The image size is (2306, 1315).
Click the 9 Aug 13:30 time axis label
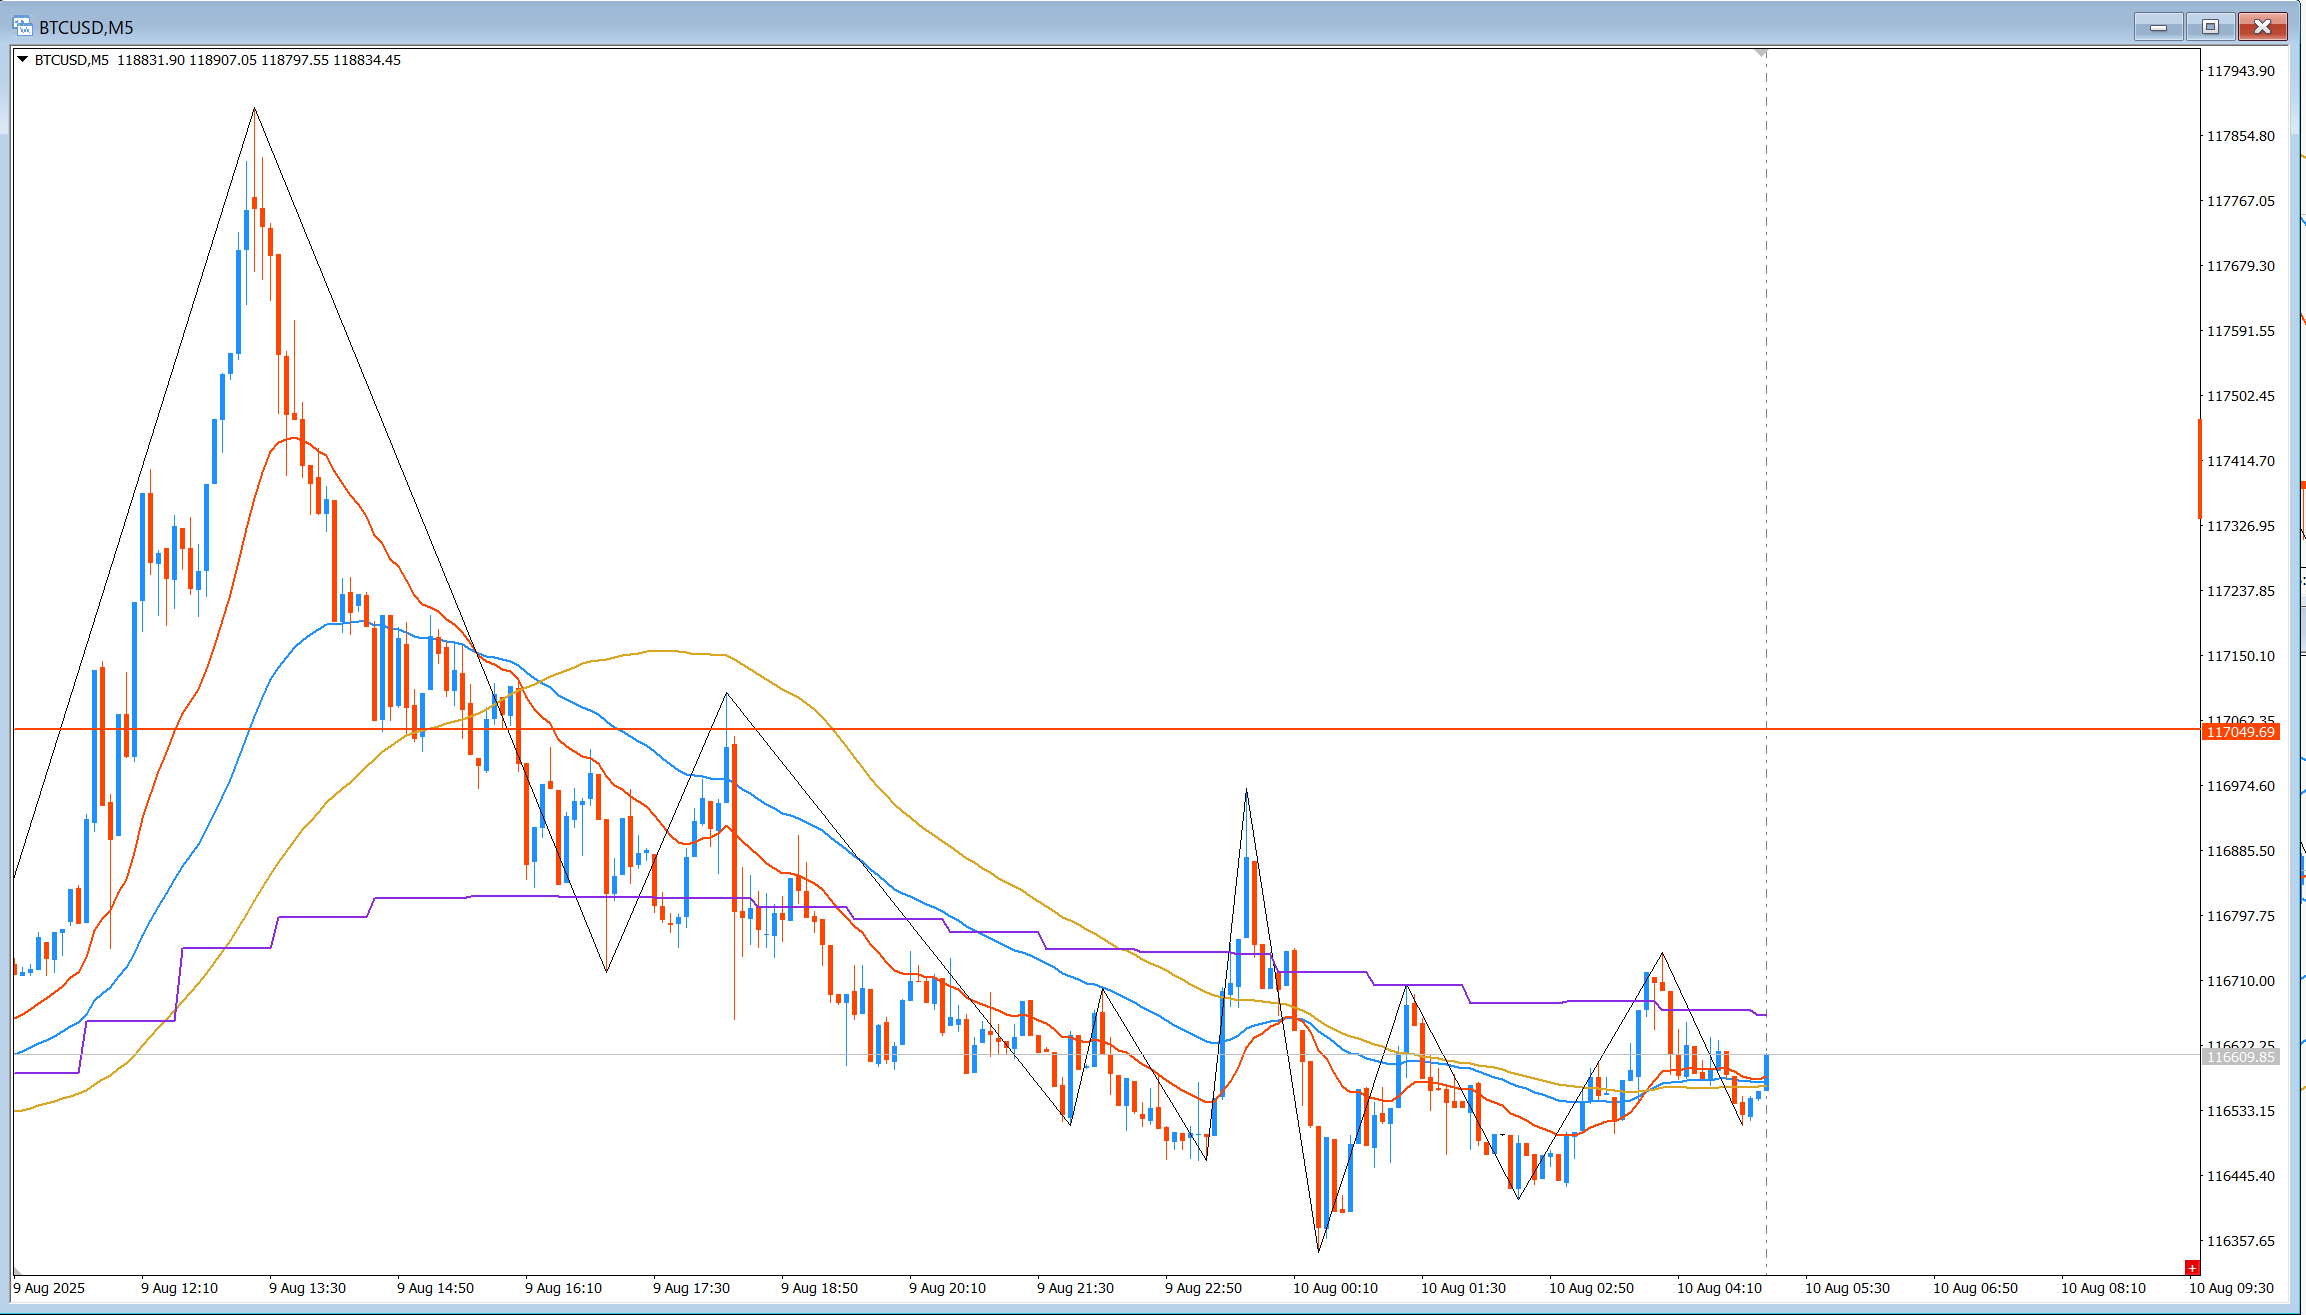(307, 1288)
